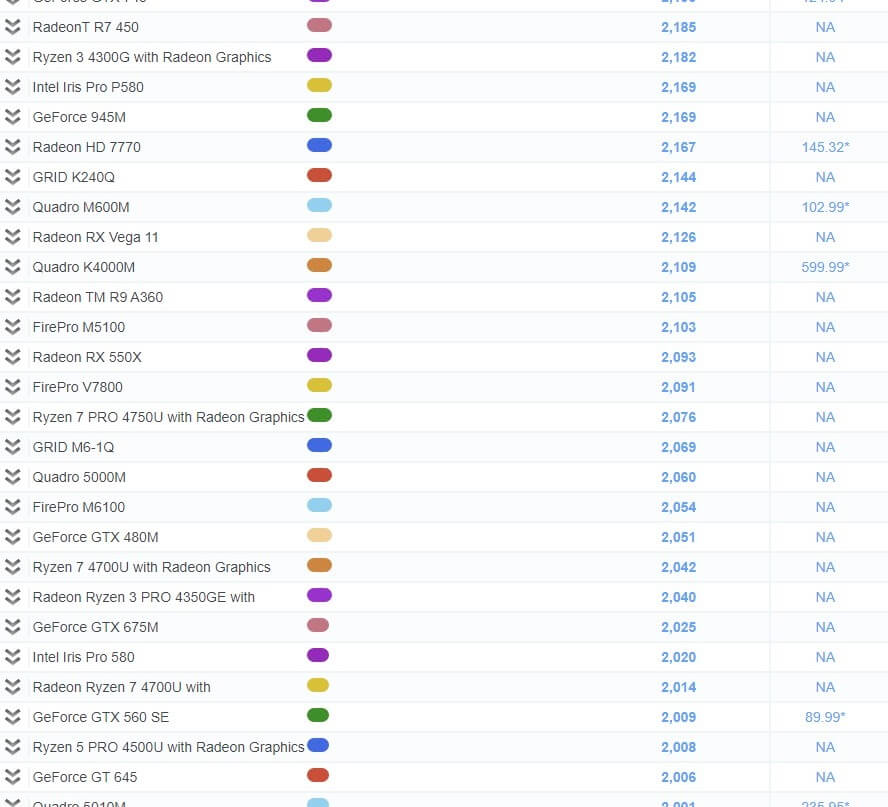Expand the GeForce 945M row chevron
The width and height of the screenshot is (888, 807).
click(12, 117)
